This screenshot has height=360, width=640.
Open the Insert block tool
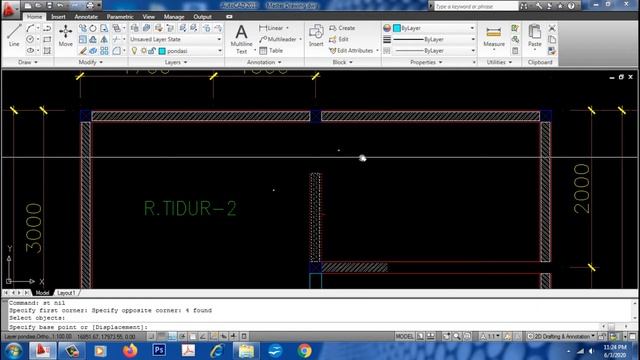tap(316, 35)
